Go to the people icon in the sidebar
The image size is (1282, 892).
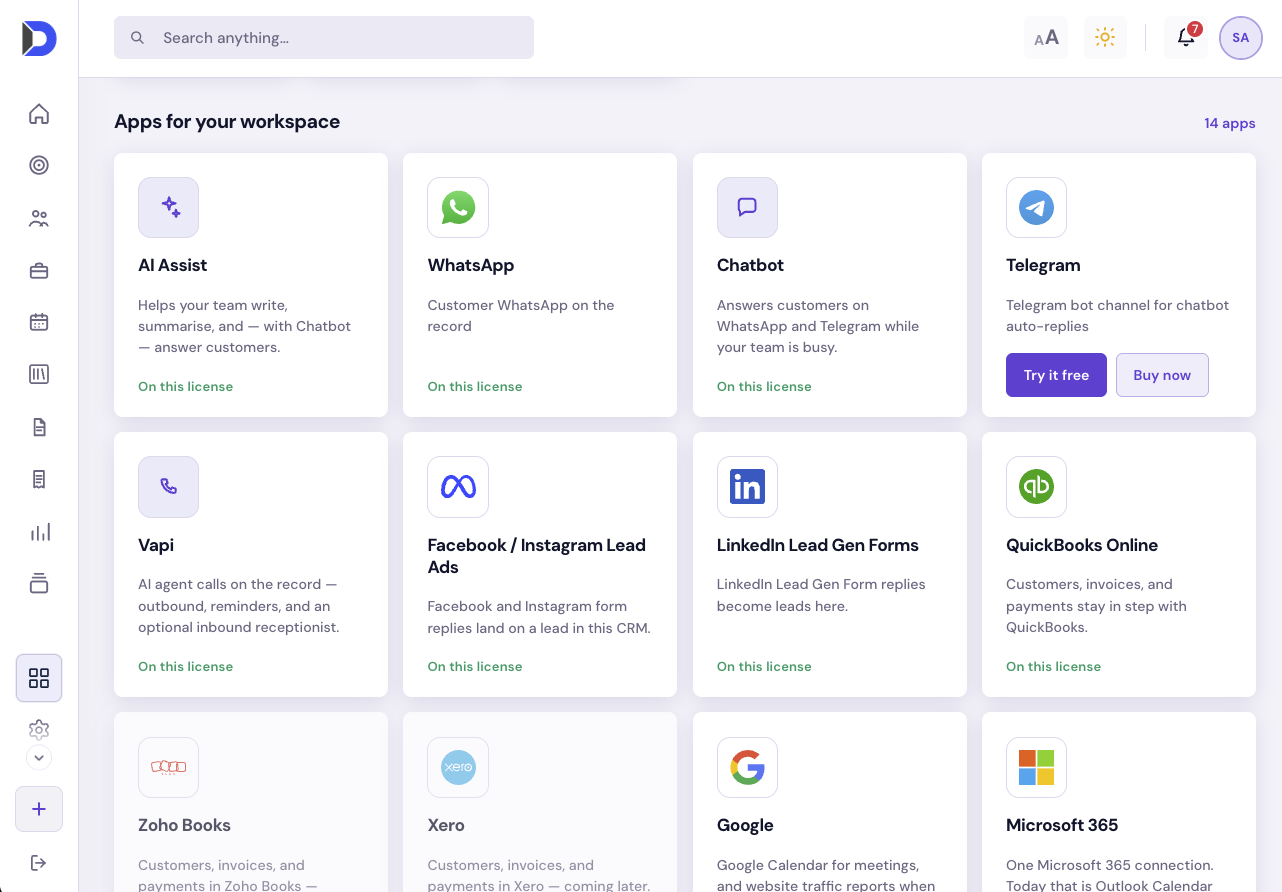pyautogui.click(x=39, y=218)
